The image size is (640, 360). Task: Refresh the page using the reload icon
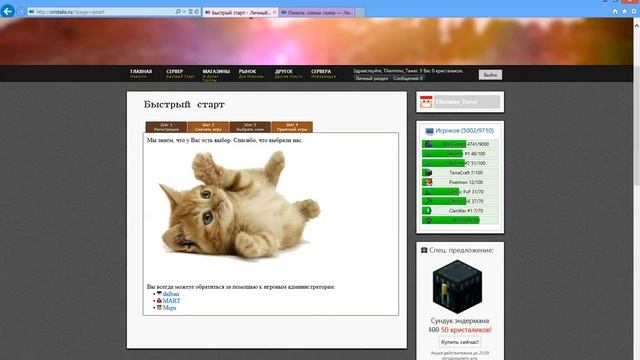point(196,12)
